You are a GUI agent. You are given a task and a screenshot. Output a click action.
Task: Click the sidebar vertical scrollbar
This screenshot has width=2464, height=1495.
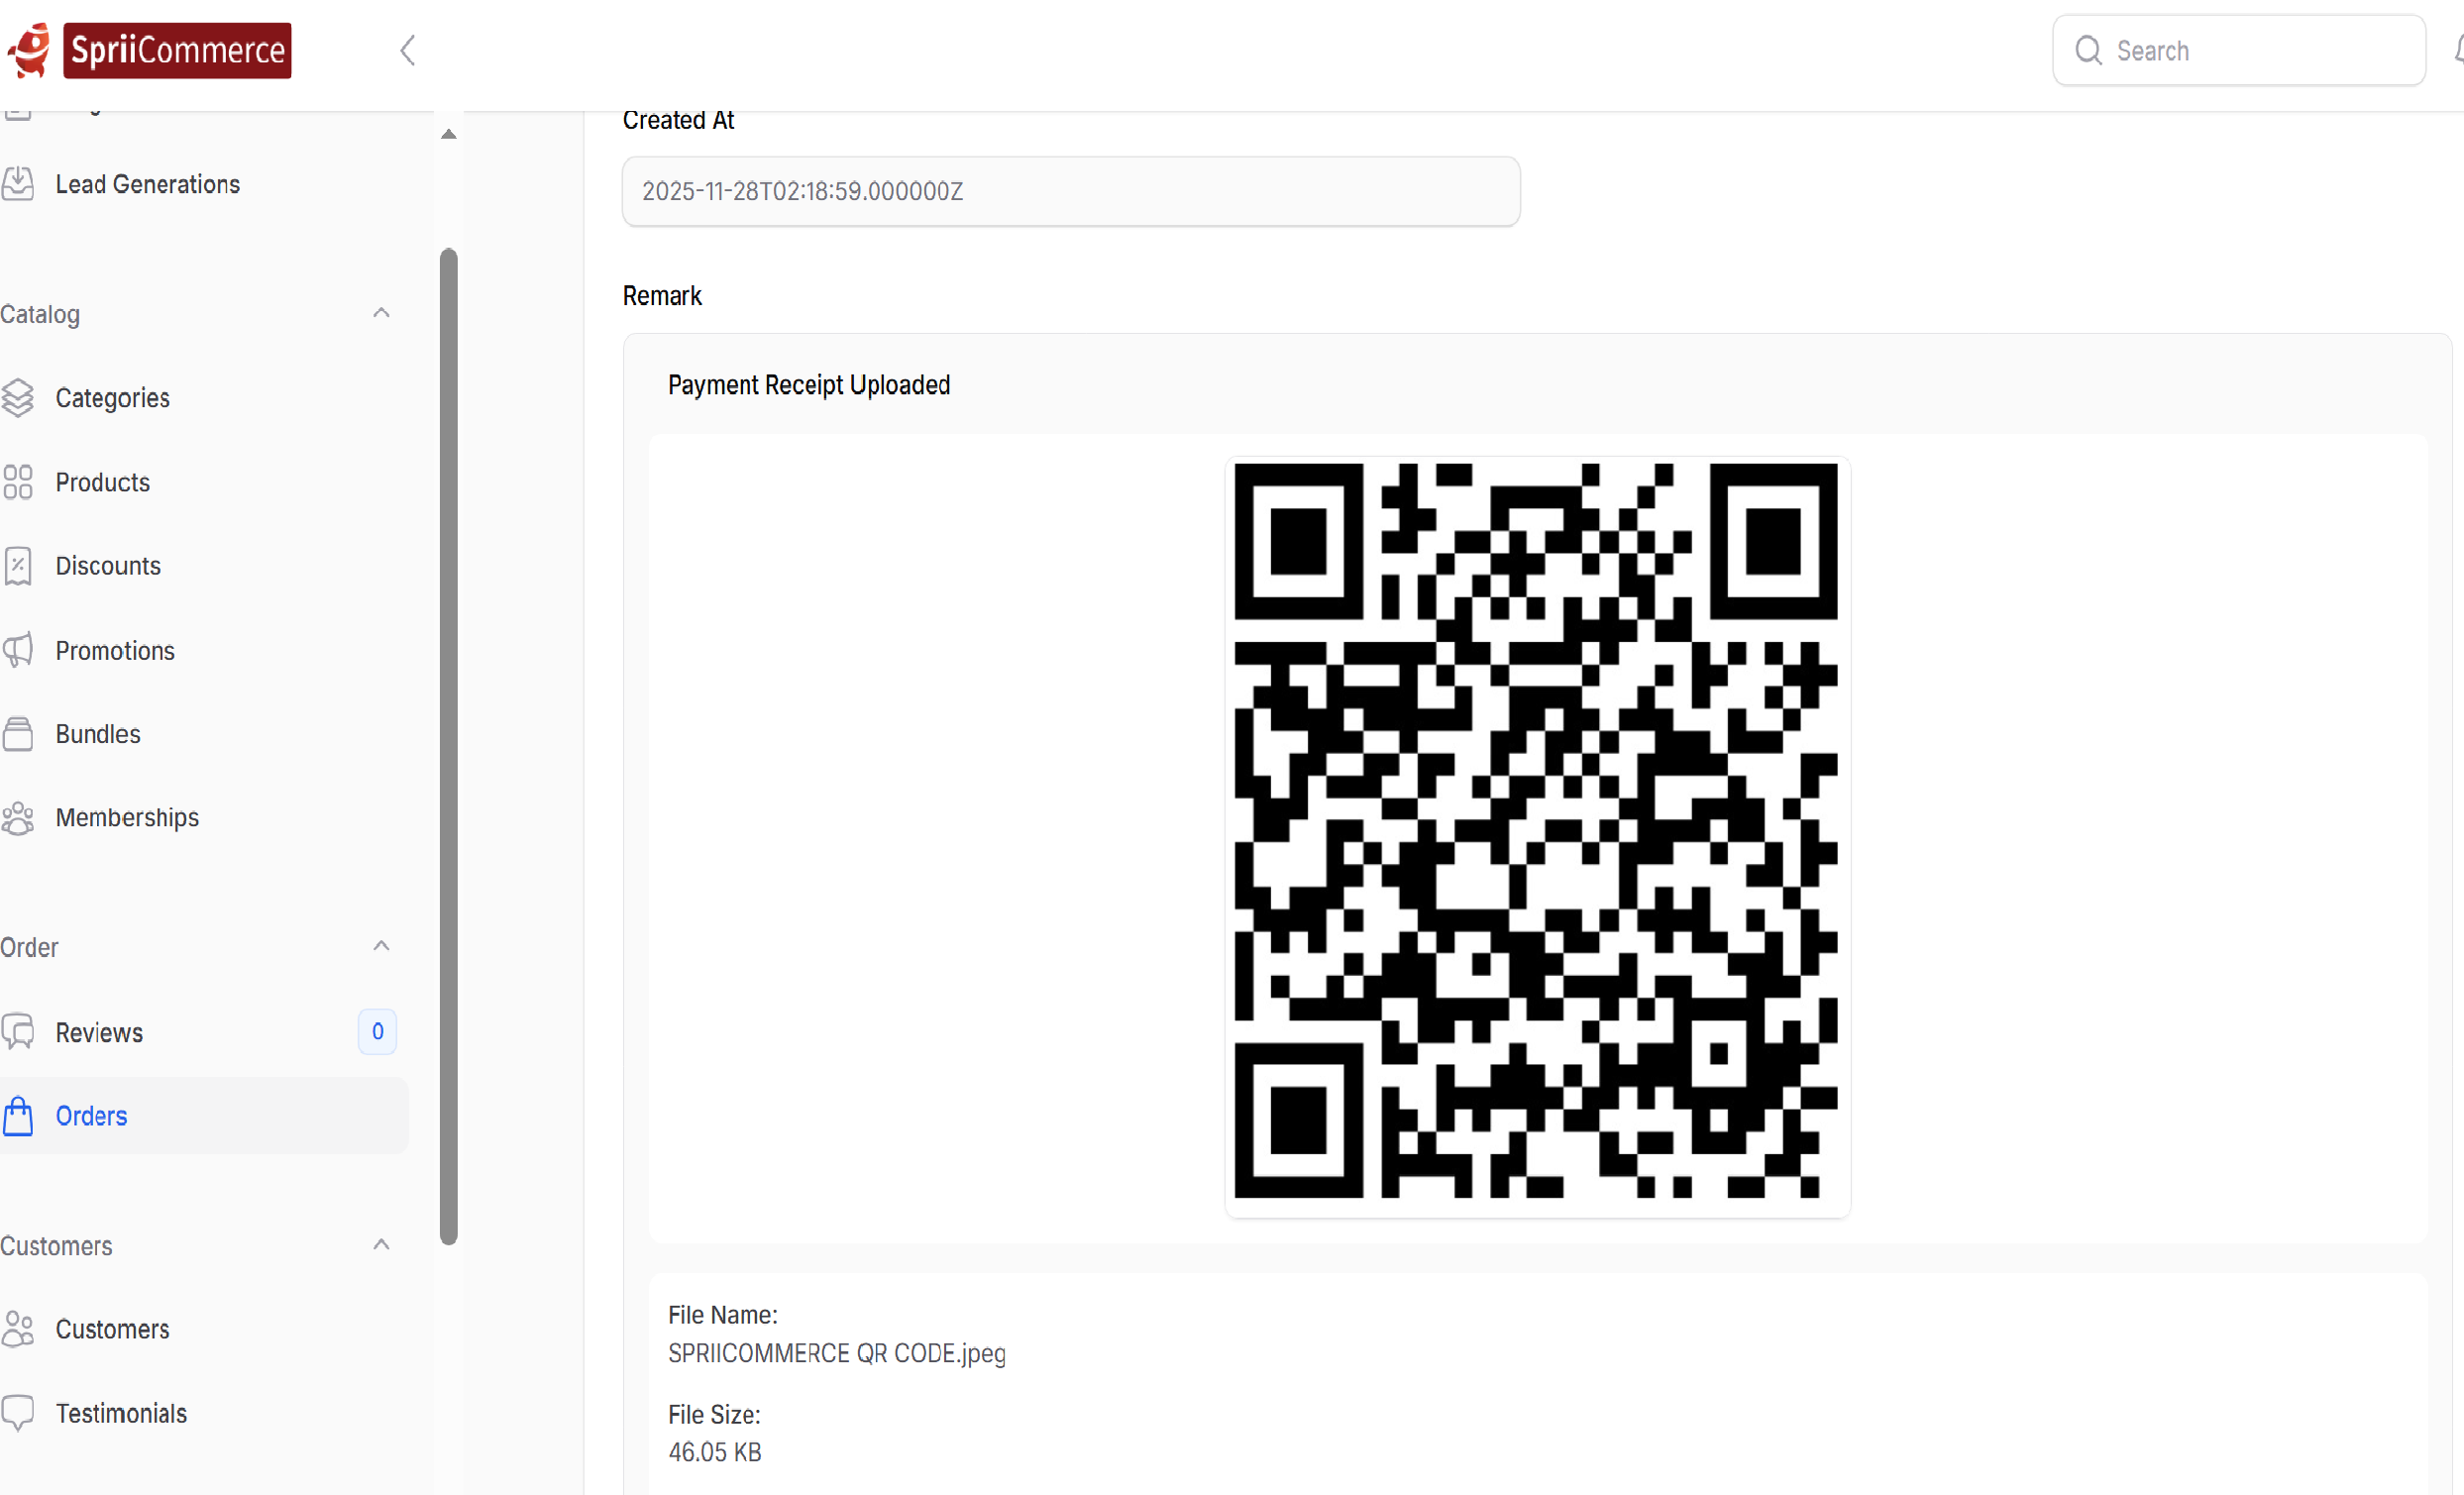(x=449, y=746)
